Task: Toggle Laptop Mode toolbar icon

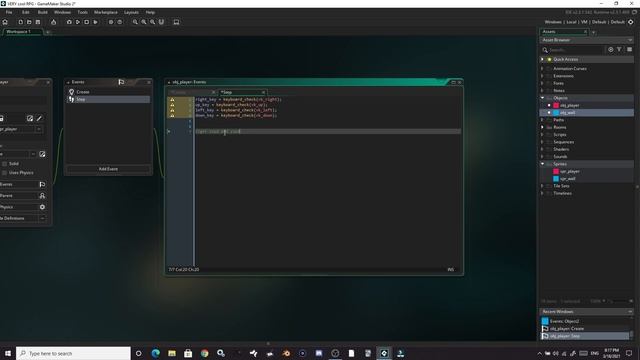Action: [x=176, y=22]
